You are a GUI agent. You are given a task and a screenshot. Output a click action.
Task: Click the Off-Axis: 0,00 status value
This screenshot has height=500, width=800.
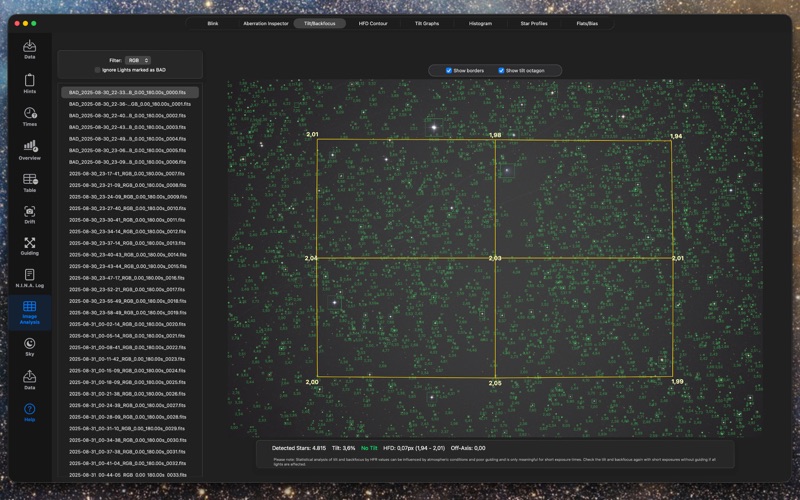(468, 448)
